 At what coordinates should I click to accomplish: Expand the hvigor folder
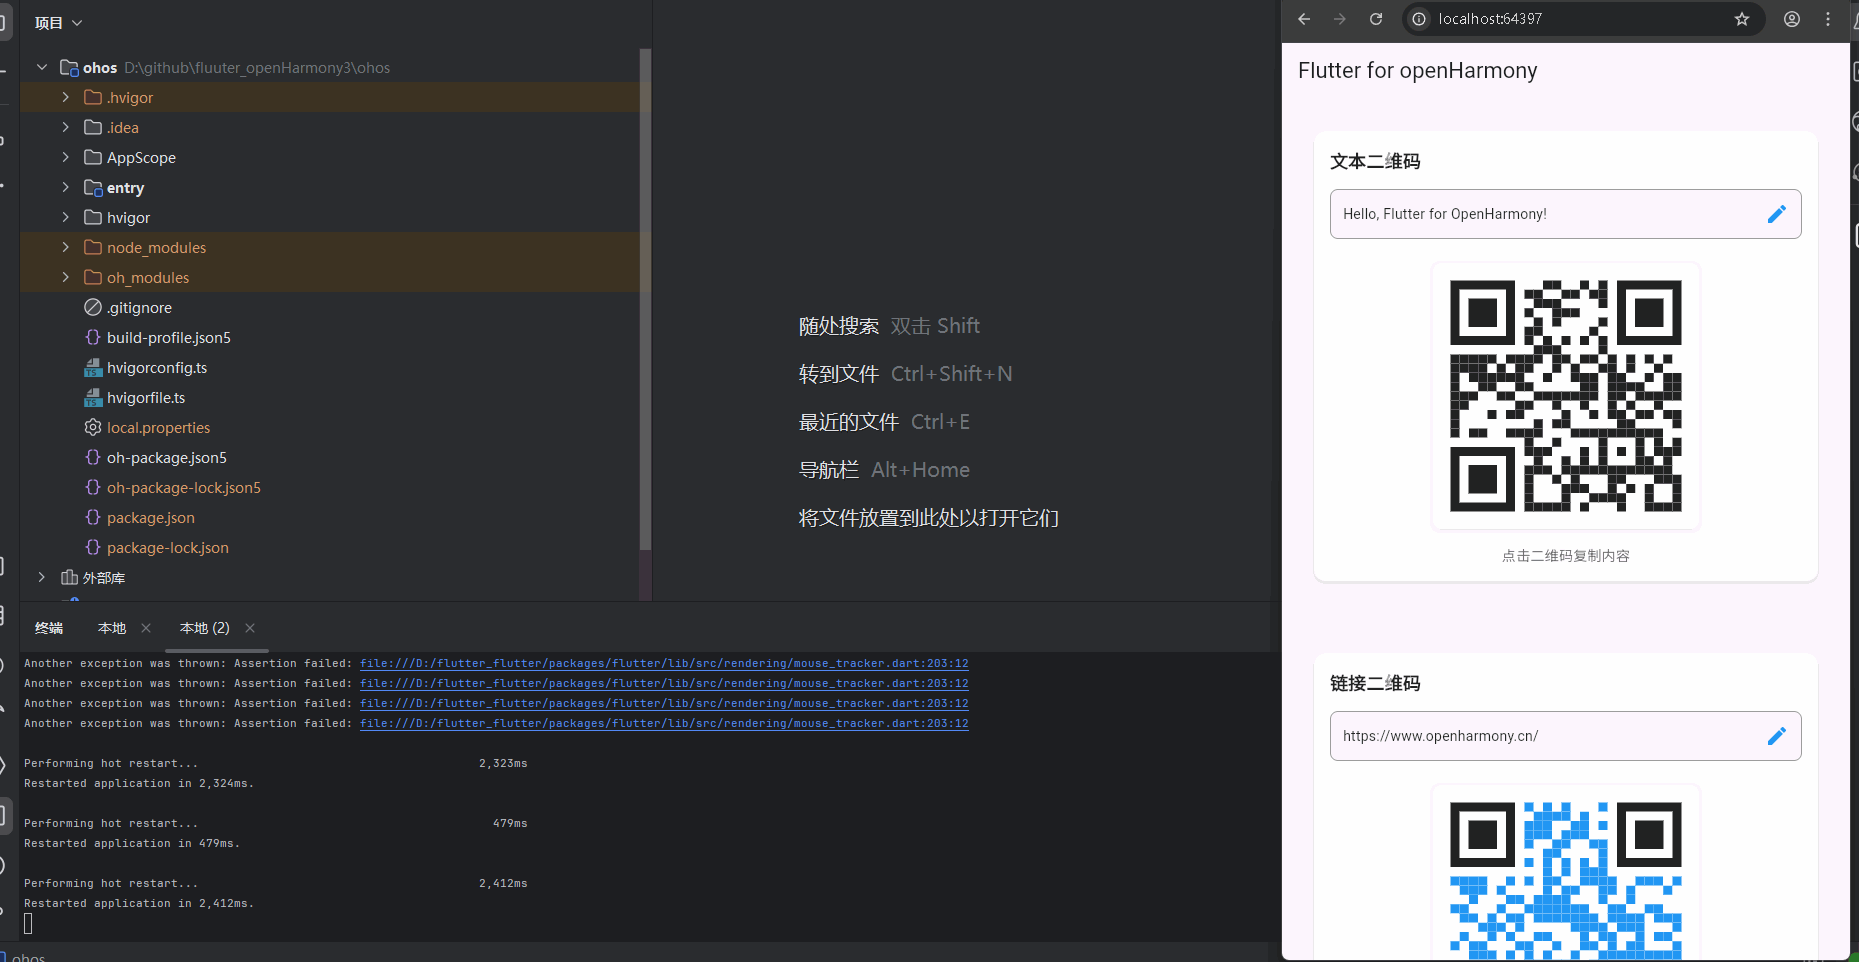point(66,217)
